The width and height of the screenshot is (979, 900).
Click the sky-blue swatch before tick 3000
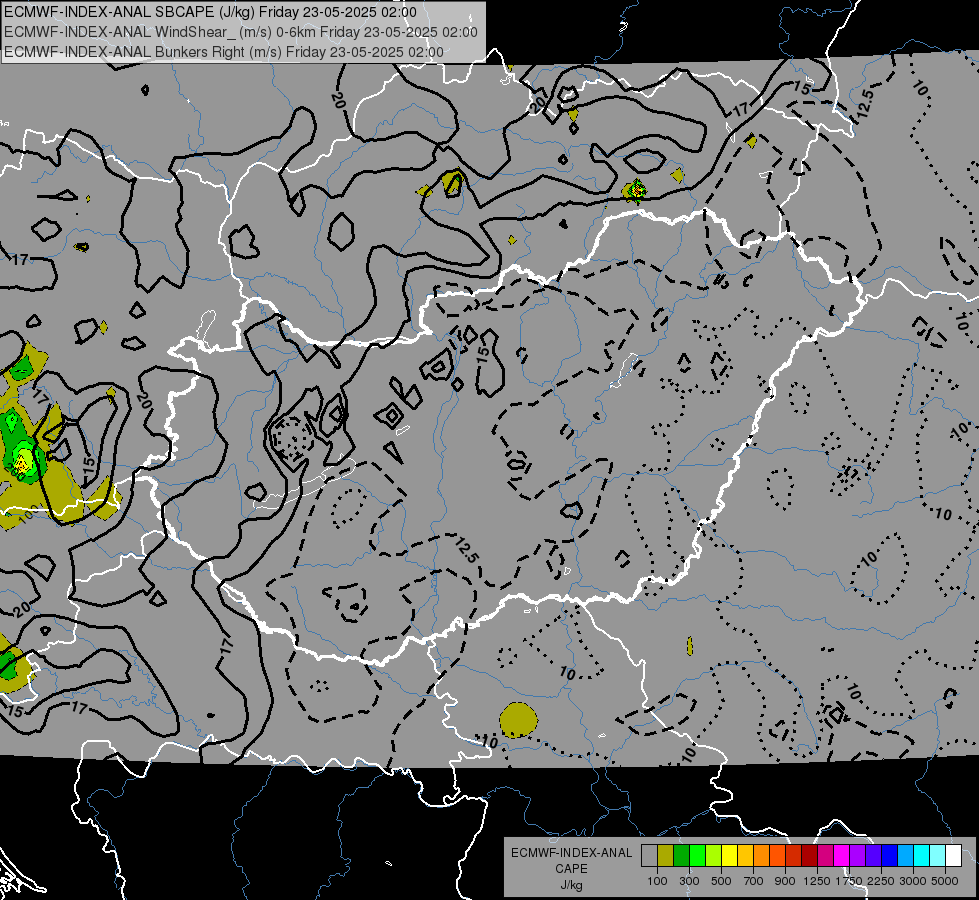coord(906,856)
